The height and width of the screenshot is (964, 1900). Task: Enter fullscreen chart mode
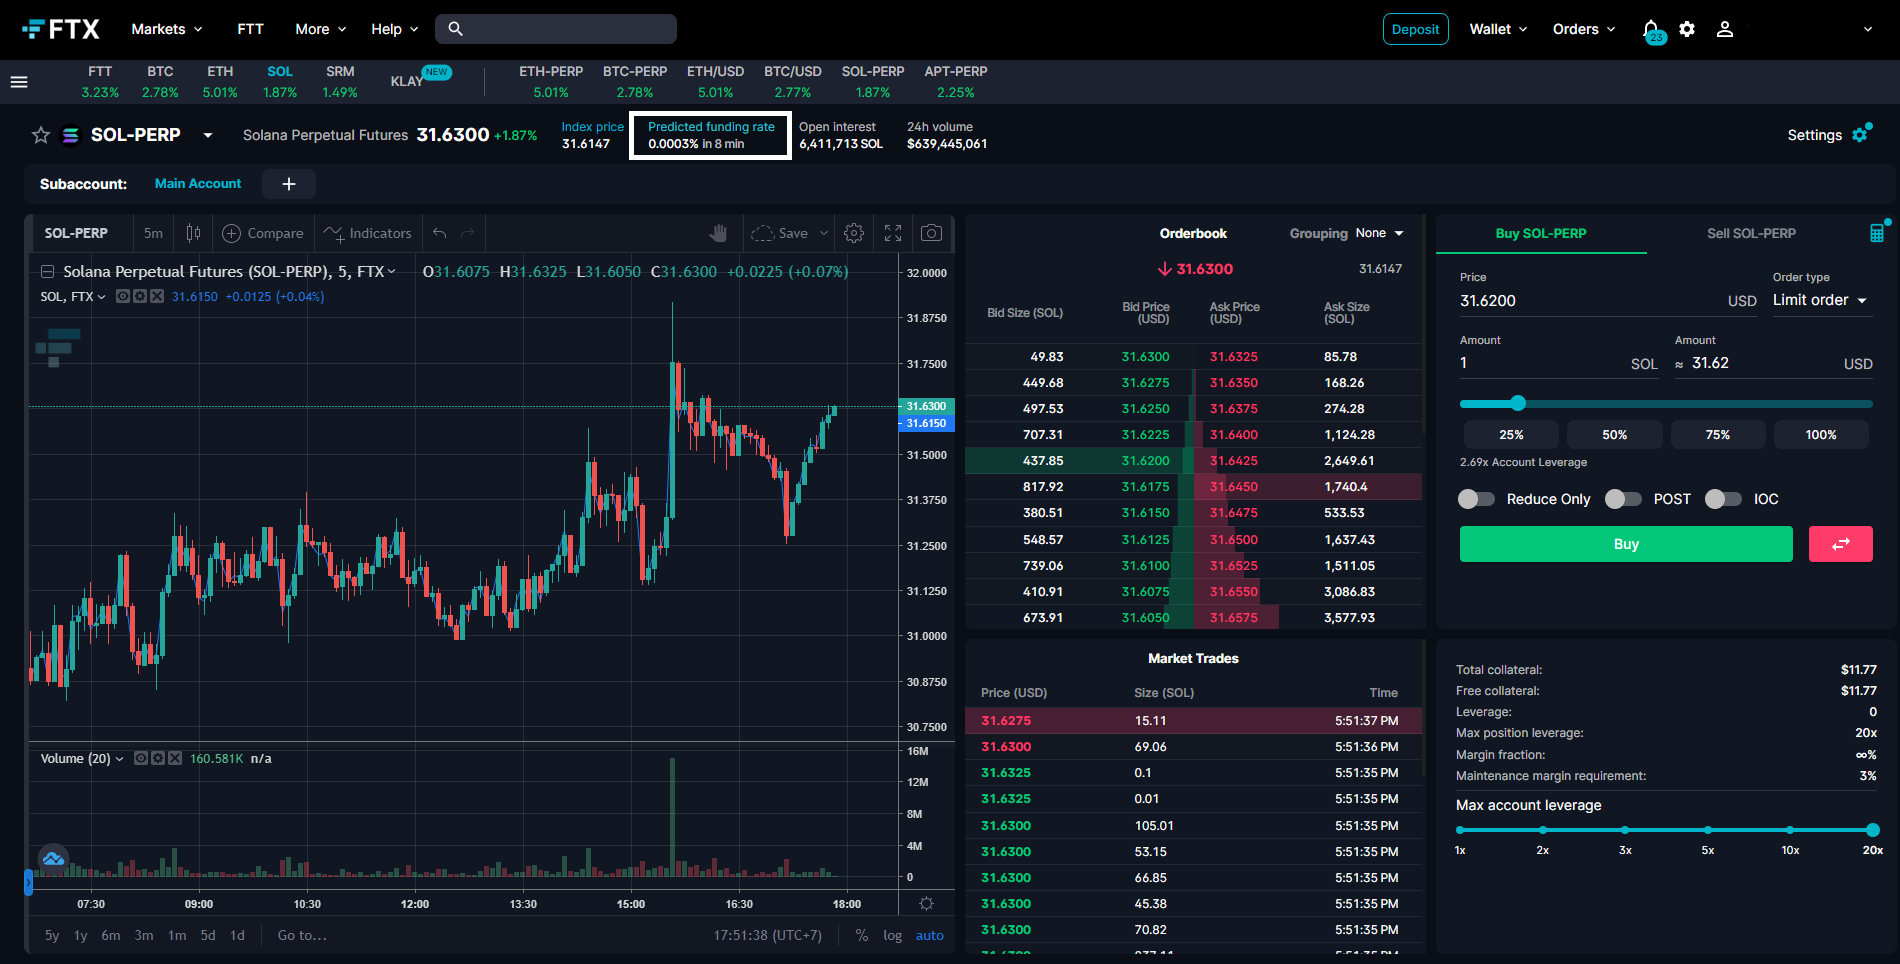coord(893,233)
